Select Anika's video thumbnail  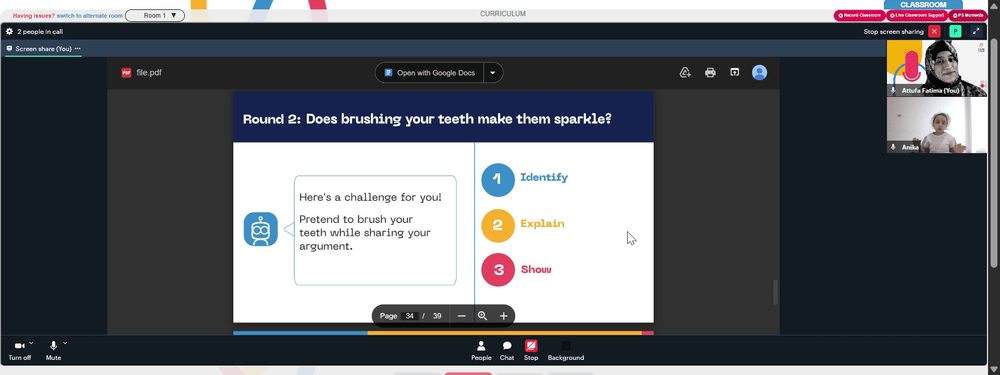tap(937, 125)
